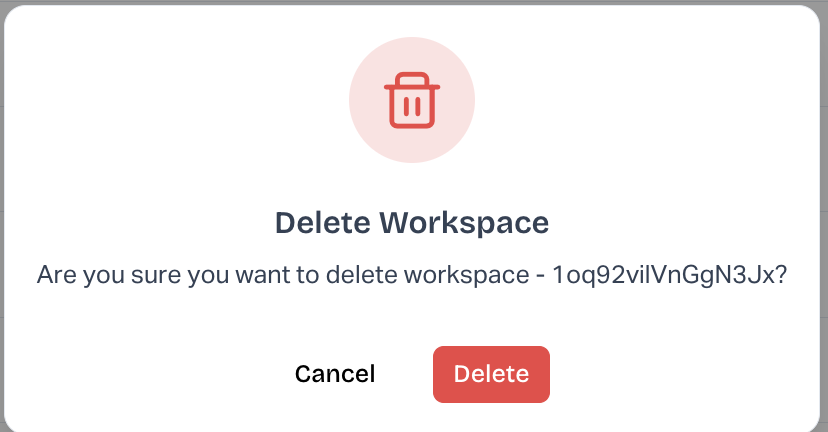Click the Delete Workspace heading
This screenshot has height=432, width=828.
click(412, 222)
